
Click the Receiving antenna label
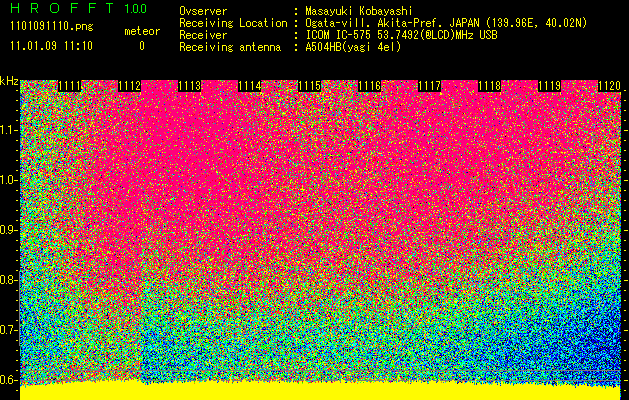(230, 47)
